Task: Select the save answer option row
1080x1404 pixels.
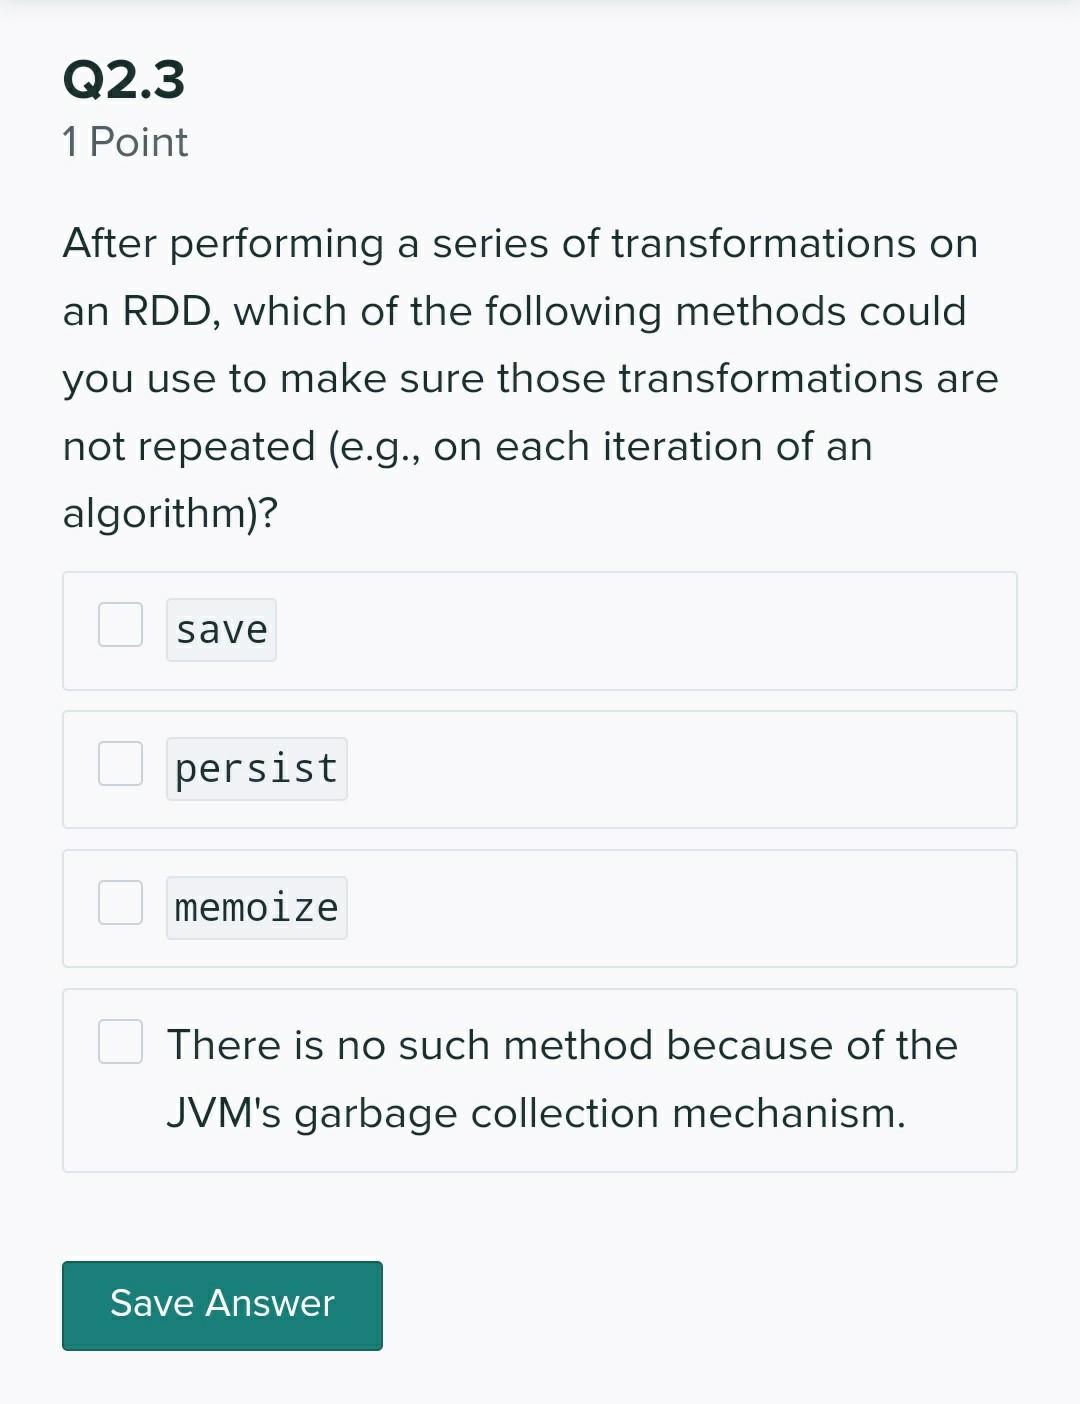Action: (x=540, y=630)
